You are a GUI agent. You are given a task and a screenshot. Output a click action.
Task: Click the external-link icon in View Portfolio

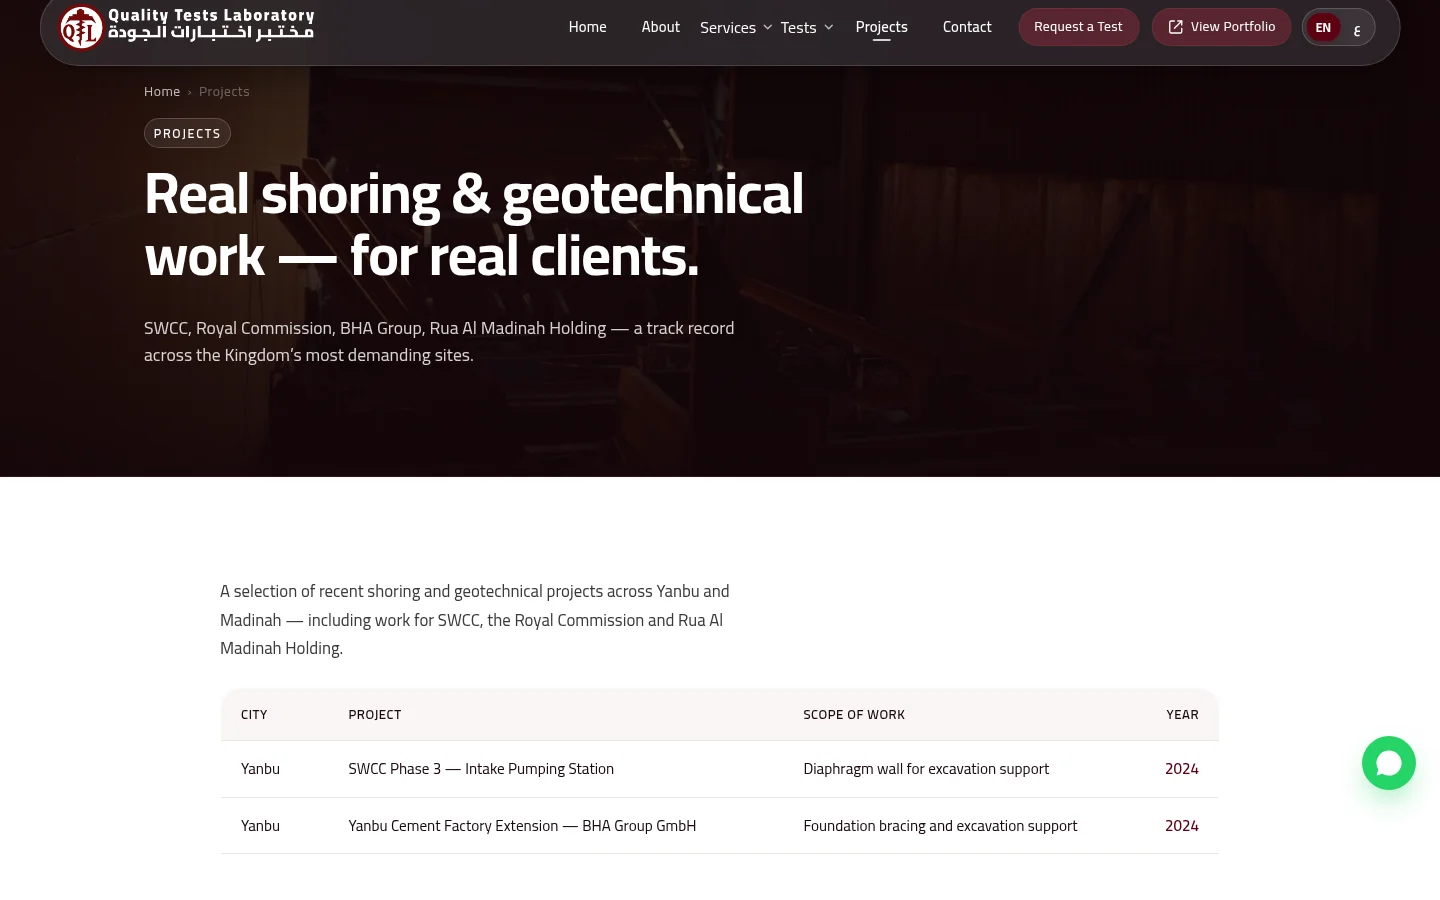(x=1175, y=27)
